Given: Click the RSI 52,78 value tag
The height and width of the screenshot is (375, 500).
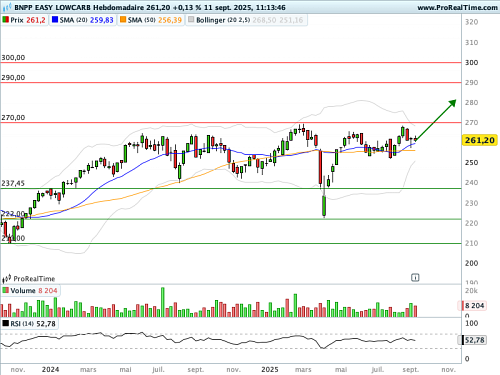Looking at the screenshot, I should [473, 340].
